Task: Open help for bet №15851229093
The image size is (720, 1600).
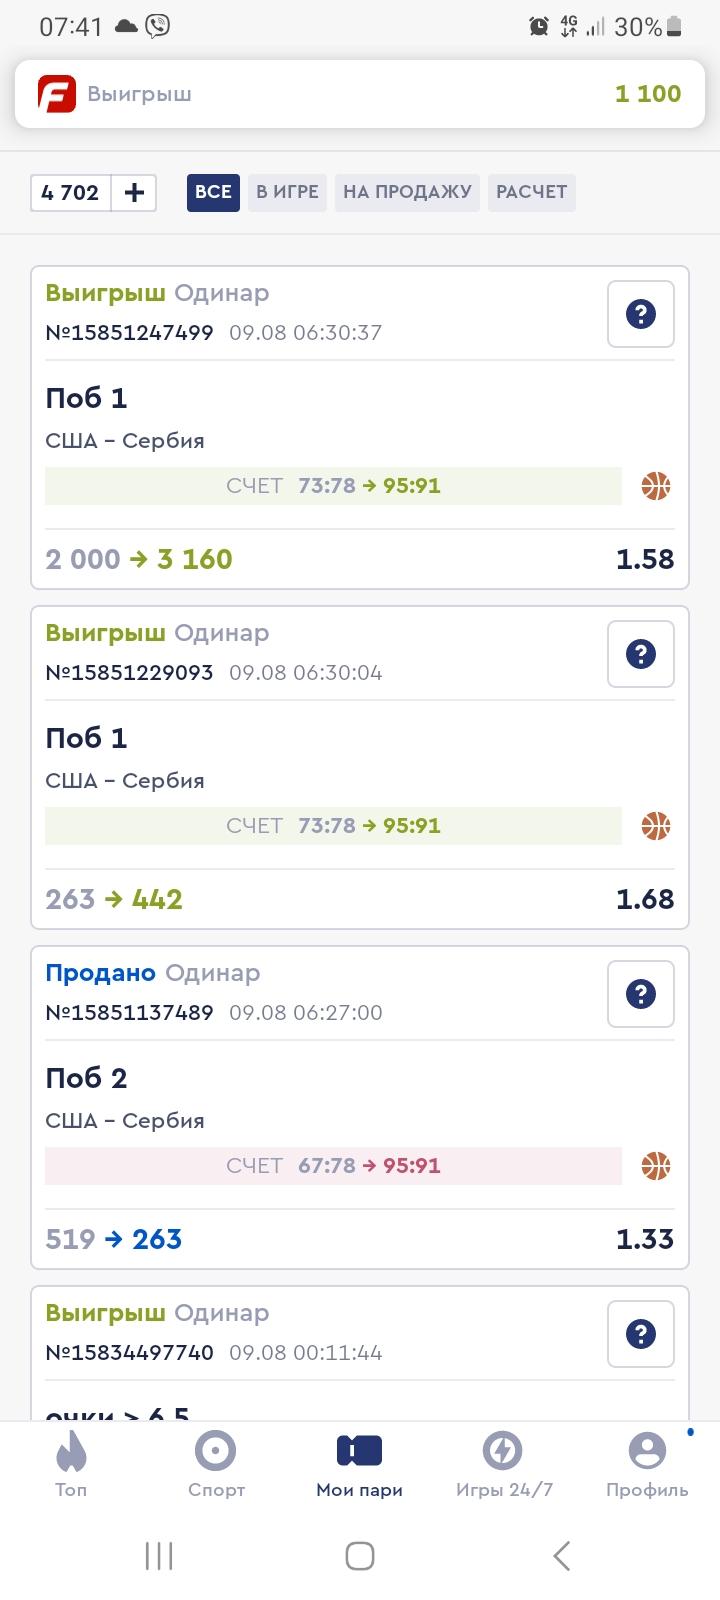Action: 640,654
